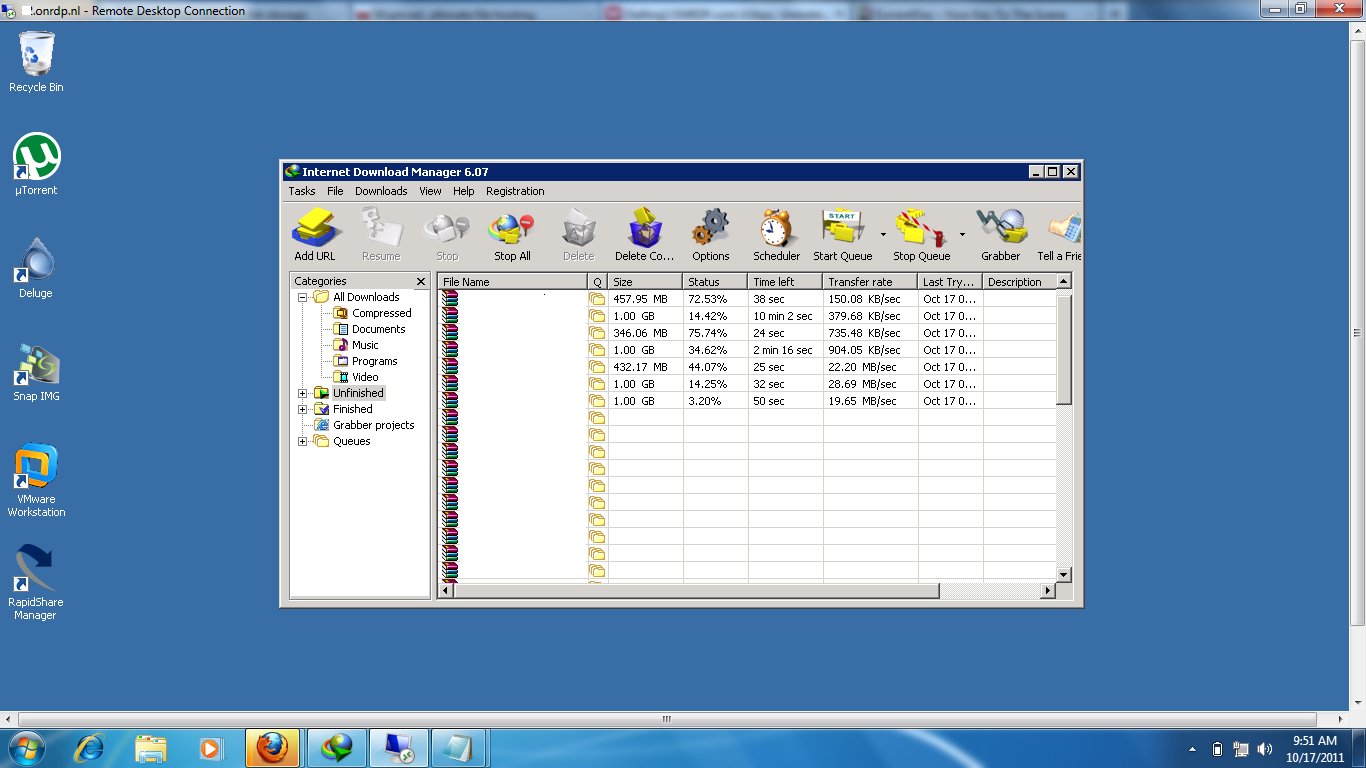Image resolution: width=1366 pixels, height=768 pixels.
Task: Expand the Unfinished category tree node
Action: [x=303, y=393]
